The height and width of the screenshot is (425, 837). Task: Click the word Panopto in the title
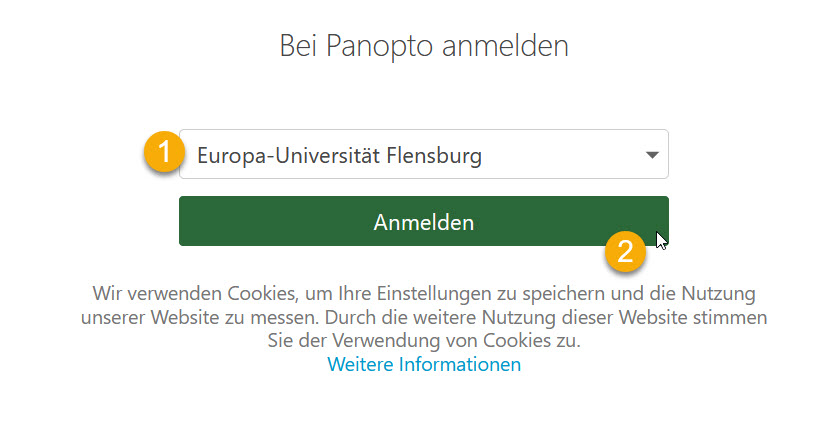coord(375,46)
